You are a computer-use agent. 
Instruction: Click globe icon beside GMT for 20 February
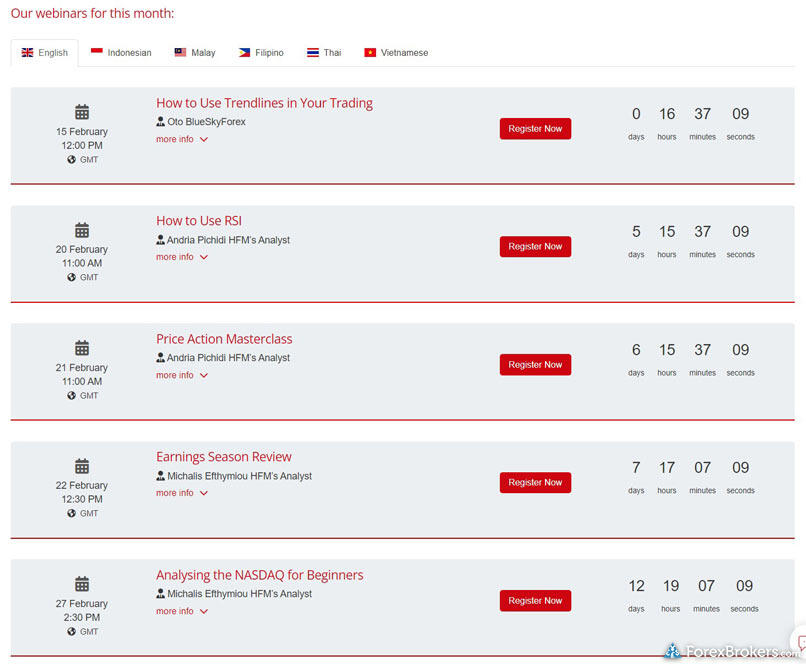click(71, 277)
